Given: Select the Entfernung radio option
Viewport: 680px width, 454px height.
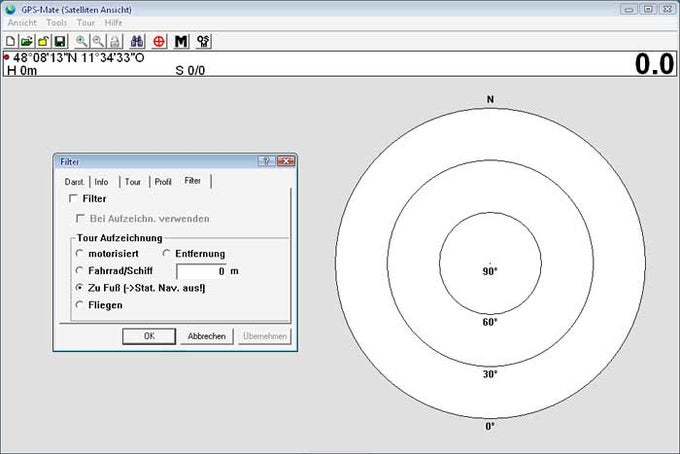Looking at the screenshot, I should point(166,253).
